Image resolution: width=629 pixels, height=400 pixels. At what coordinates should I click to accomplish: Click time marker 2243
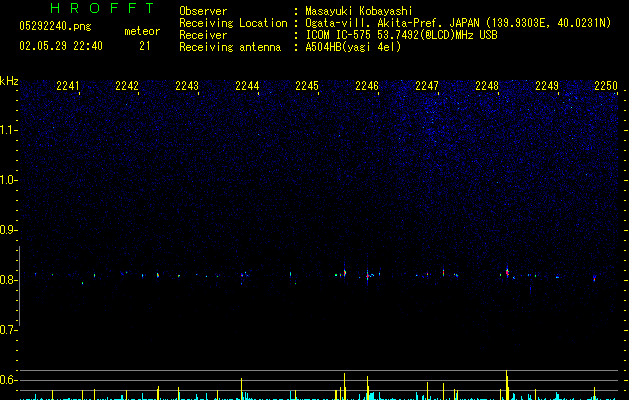coord(187,86)
